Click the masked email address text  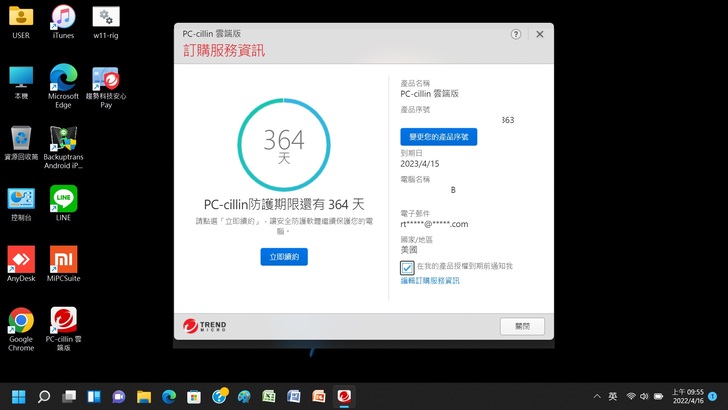click(434, 224)
